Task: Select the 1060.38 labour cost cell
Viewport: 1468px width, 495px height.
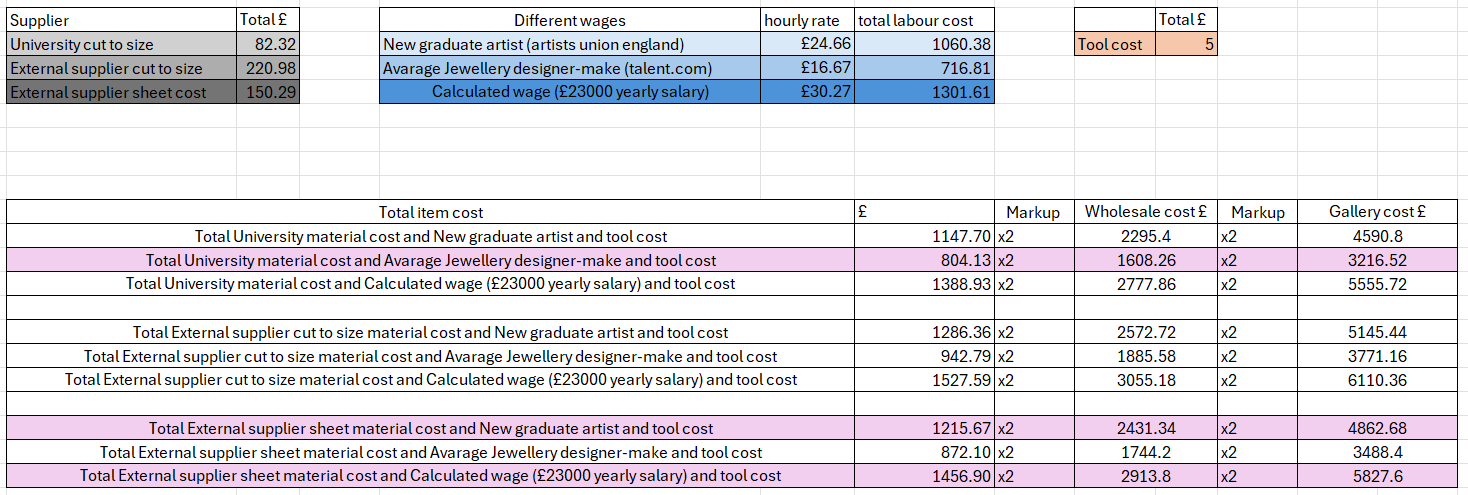Action: point(925,44)
